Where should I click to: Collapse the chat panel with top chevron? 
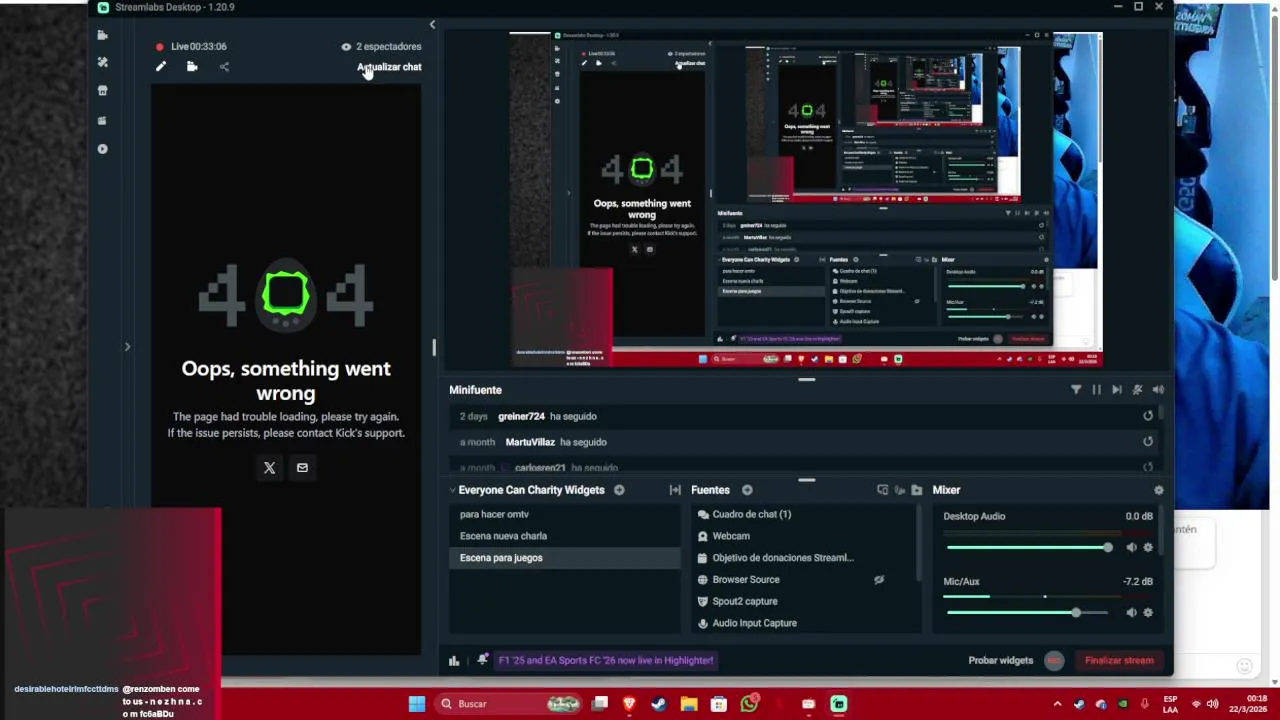(432, 25)
